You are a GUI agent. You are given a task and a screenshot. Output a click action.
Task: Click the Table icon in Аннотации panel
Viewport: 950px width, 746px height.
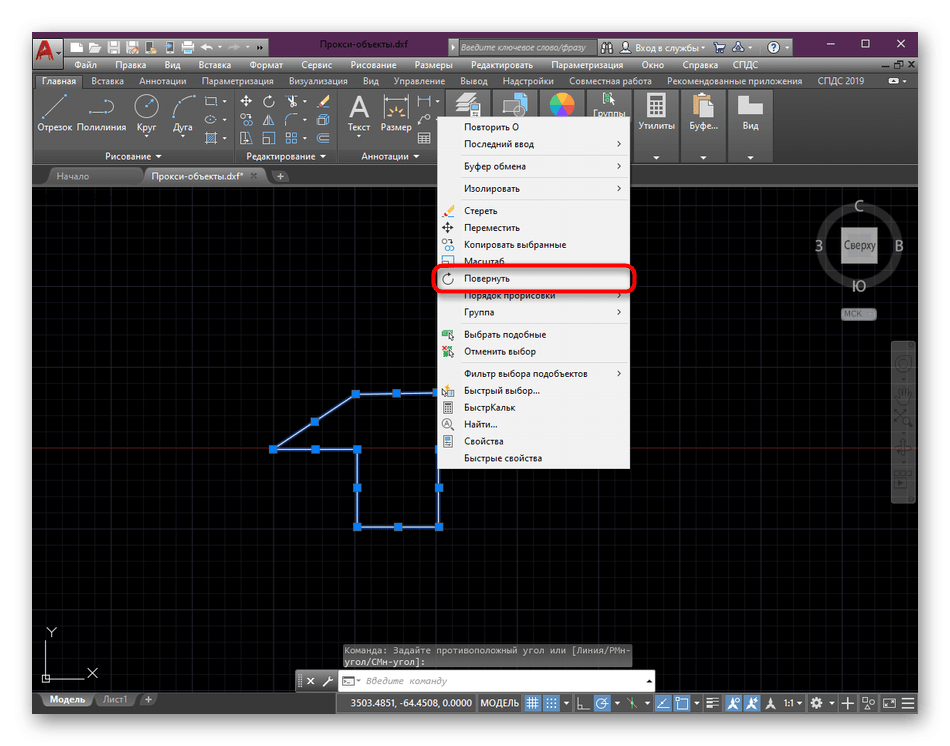424,138
